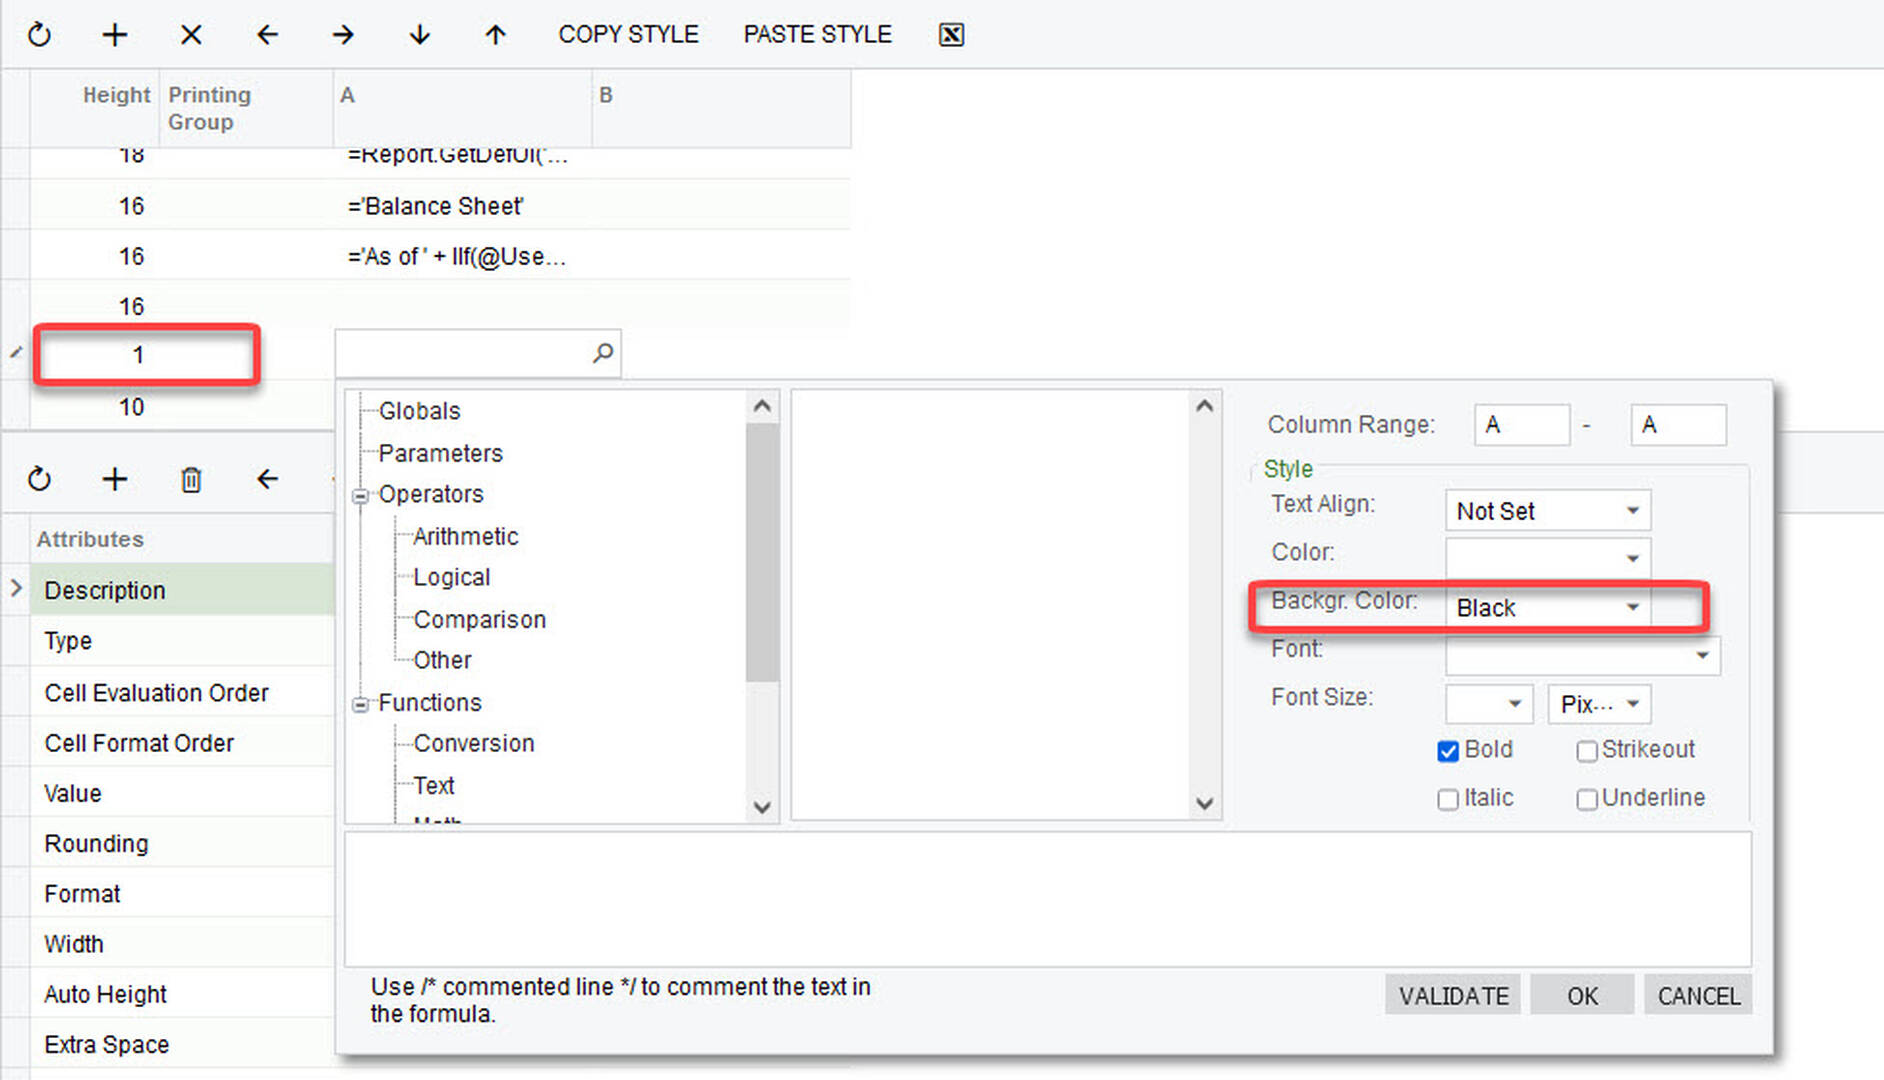Open the Text Align dropdown

click(1632, 511)
